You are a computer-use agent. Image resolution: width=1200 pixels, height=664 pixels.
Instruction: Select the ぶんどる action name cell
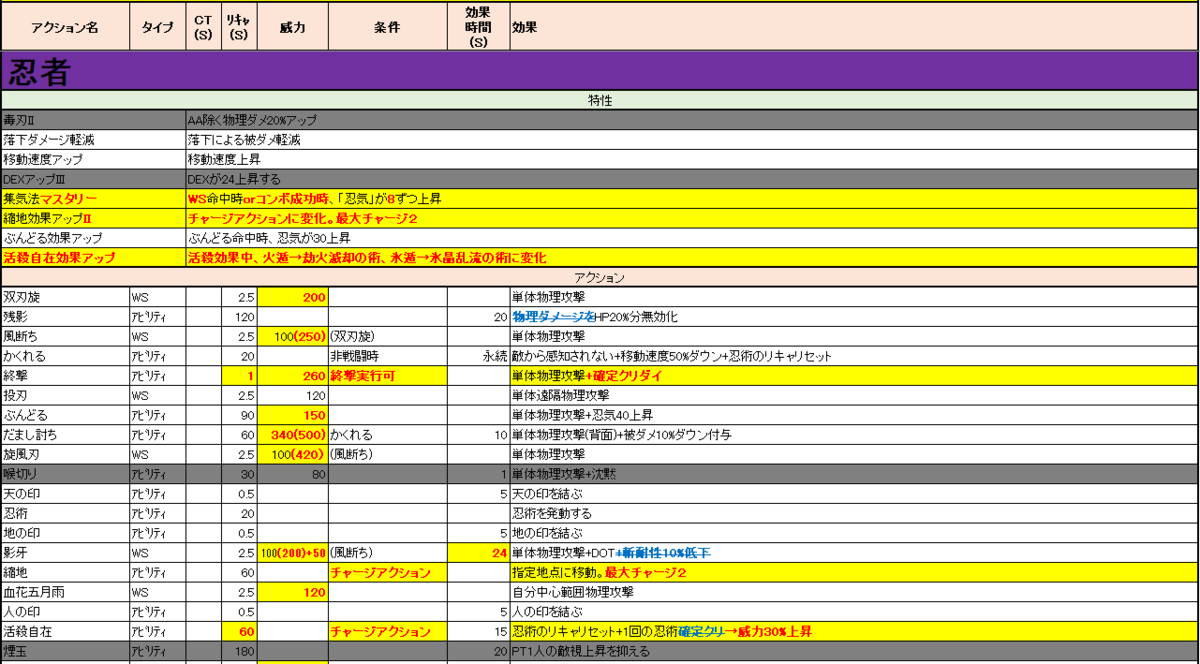65,415
